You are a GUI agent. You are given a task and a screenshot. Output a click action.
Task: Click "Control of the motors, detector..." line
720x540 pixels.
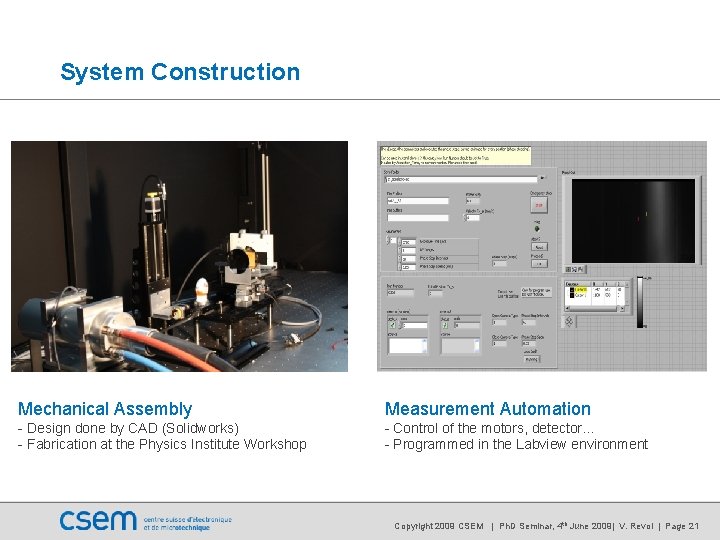click(489, 428)
